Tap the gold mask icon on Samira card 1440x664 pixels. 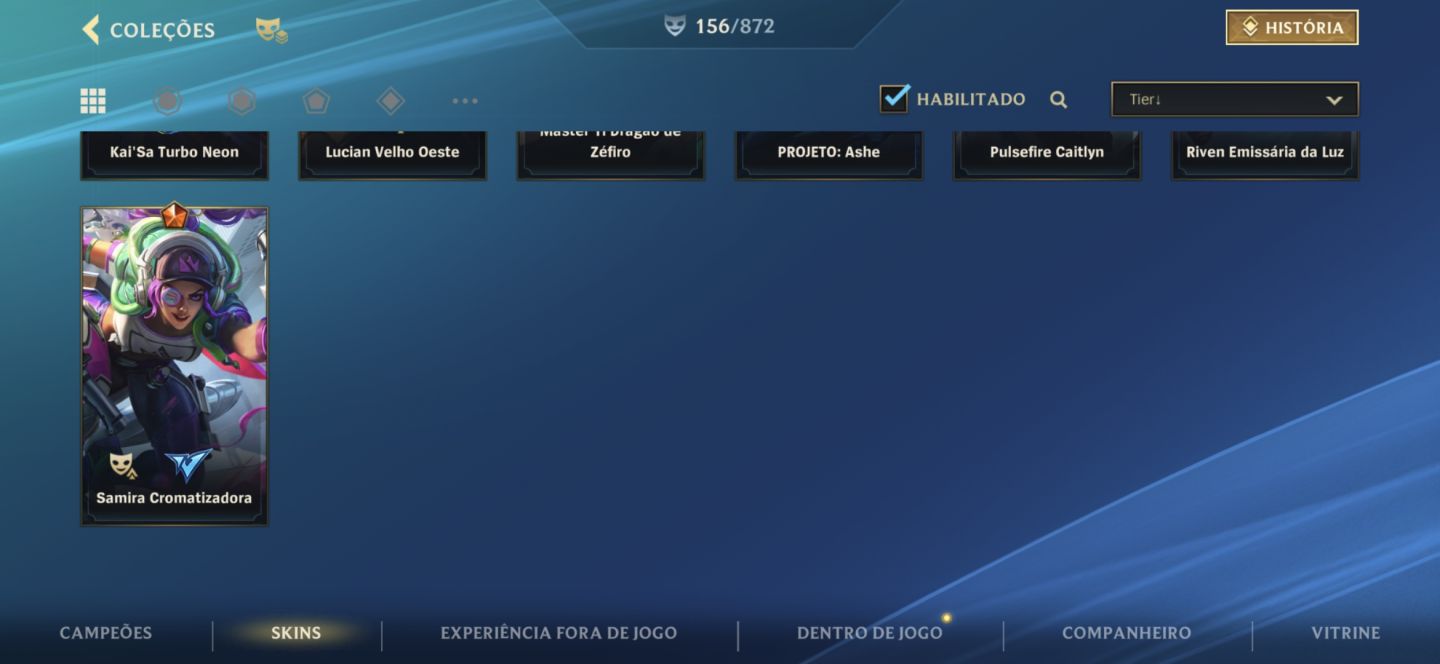coord(122,465)
